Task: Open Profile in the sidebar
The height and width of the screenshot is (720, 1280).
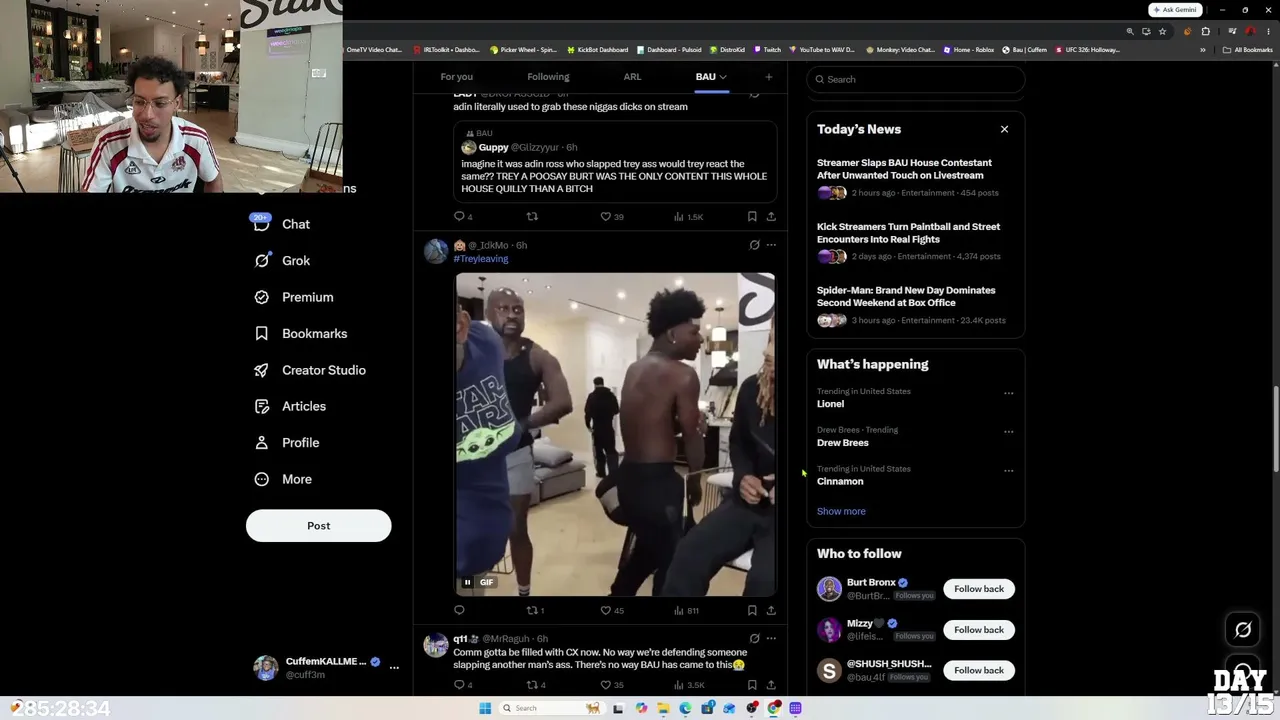Action: click(287, 442)
